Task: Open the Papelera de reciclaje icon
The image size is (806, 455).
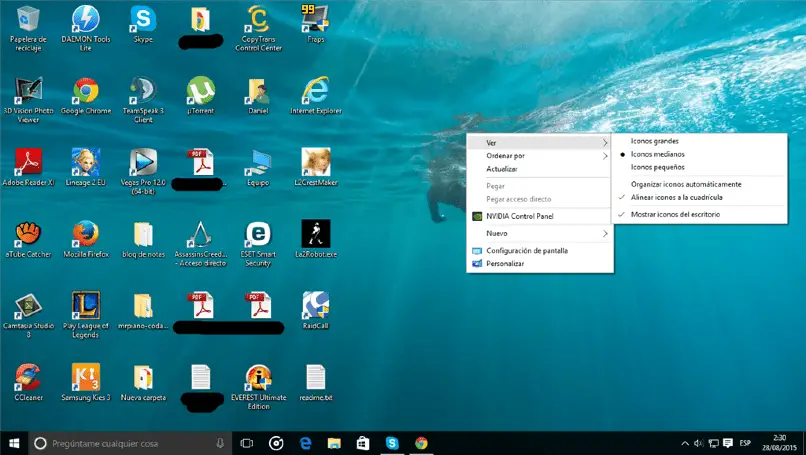Action: pos(29,20)
